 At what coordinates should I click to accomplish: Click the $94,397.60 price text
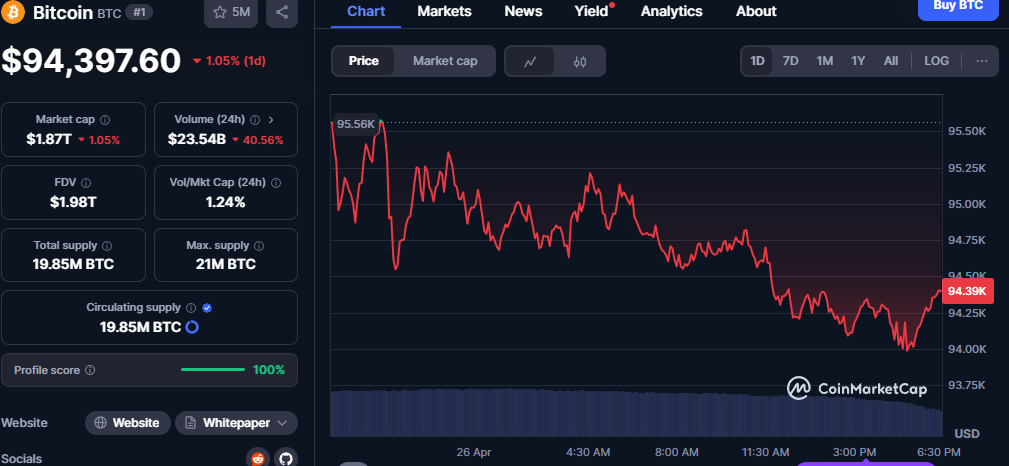[91, 61]
